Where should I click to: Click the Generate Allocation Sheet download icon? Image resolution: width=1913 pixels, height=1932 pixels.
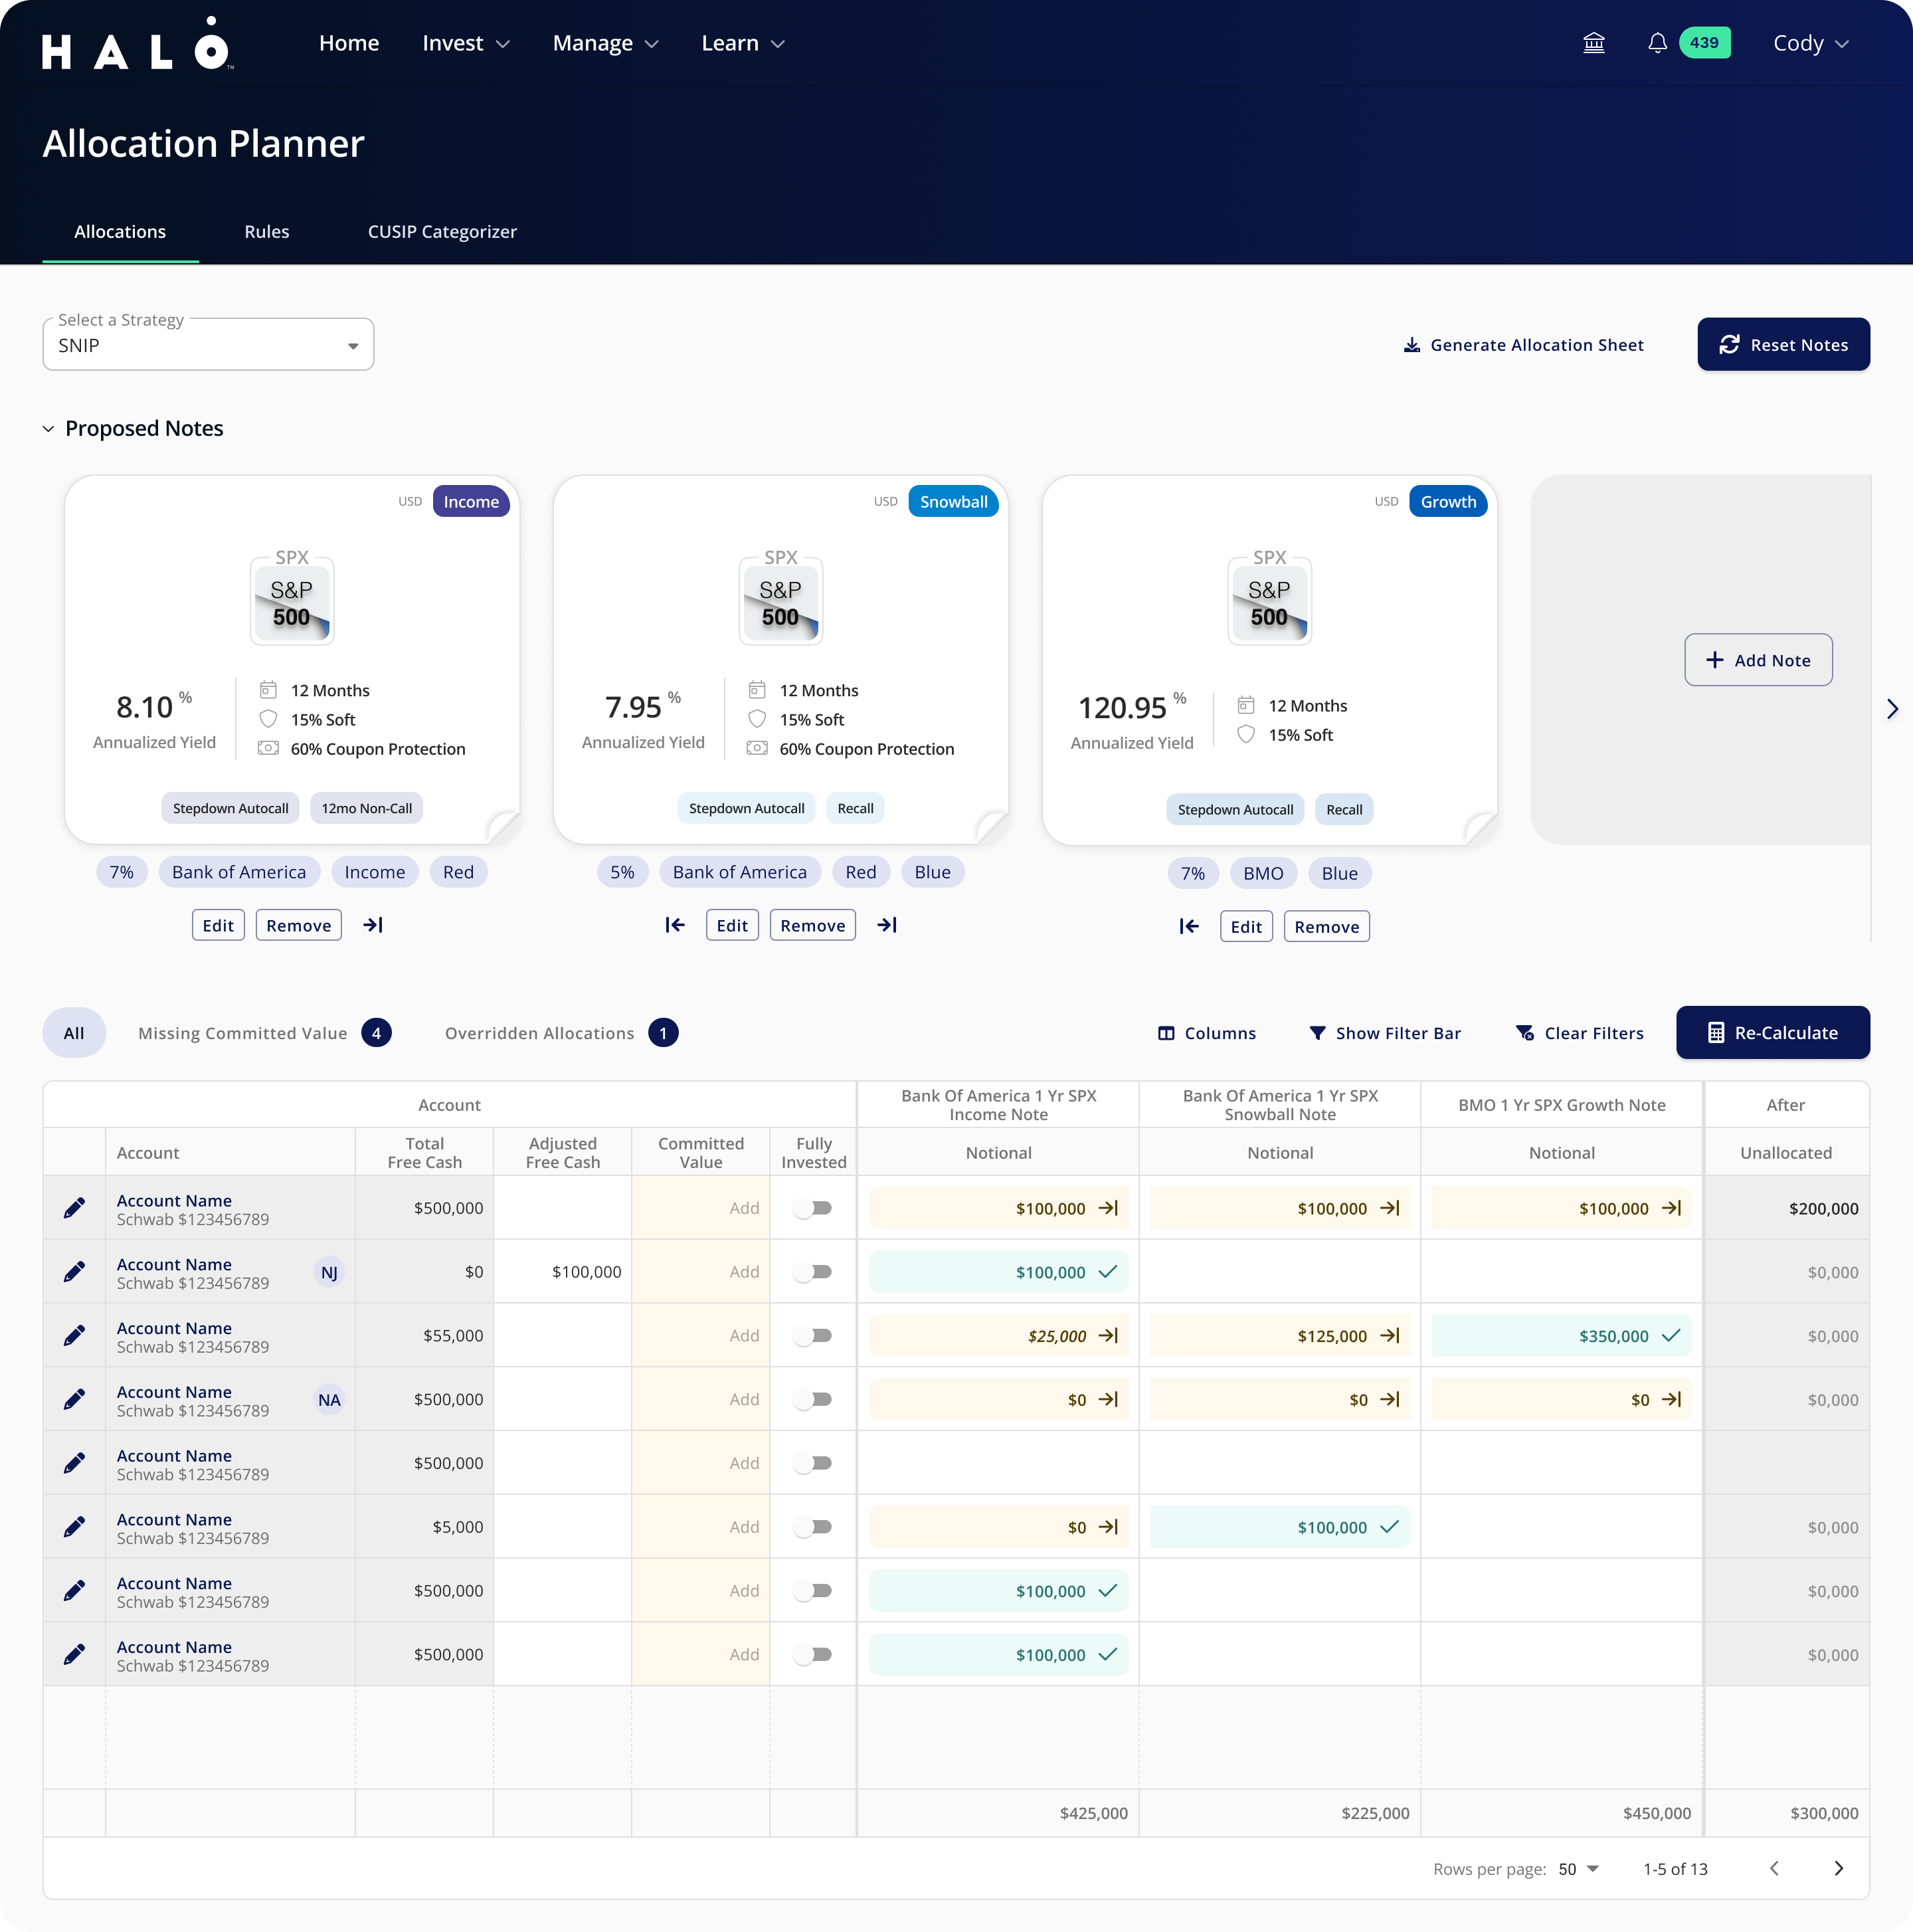(x=1411, y=345)
